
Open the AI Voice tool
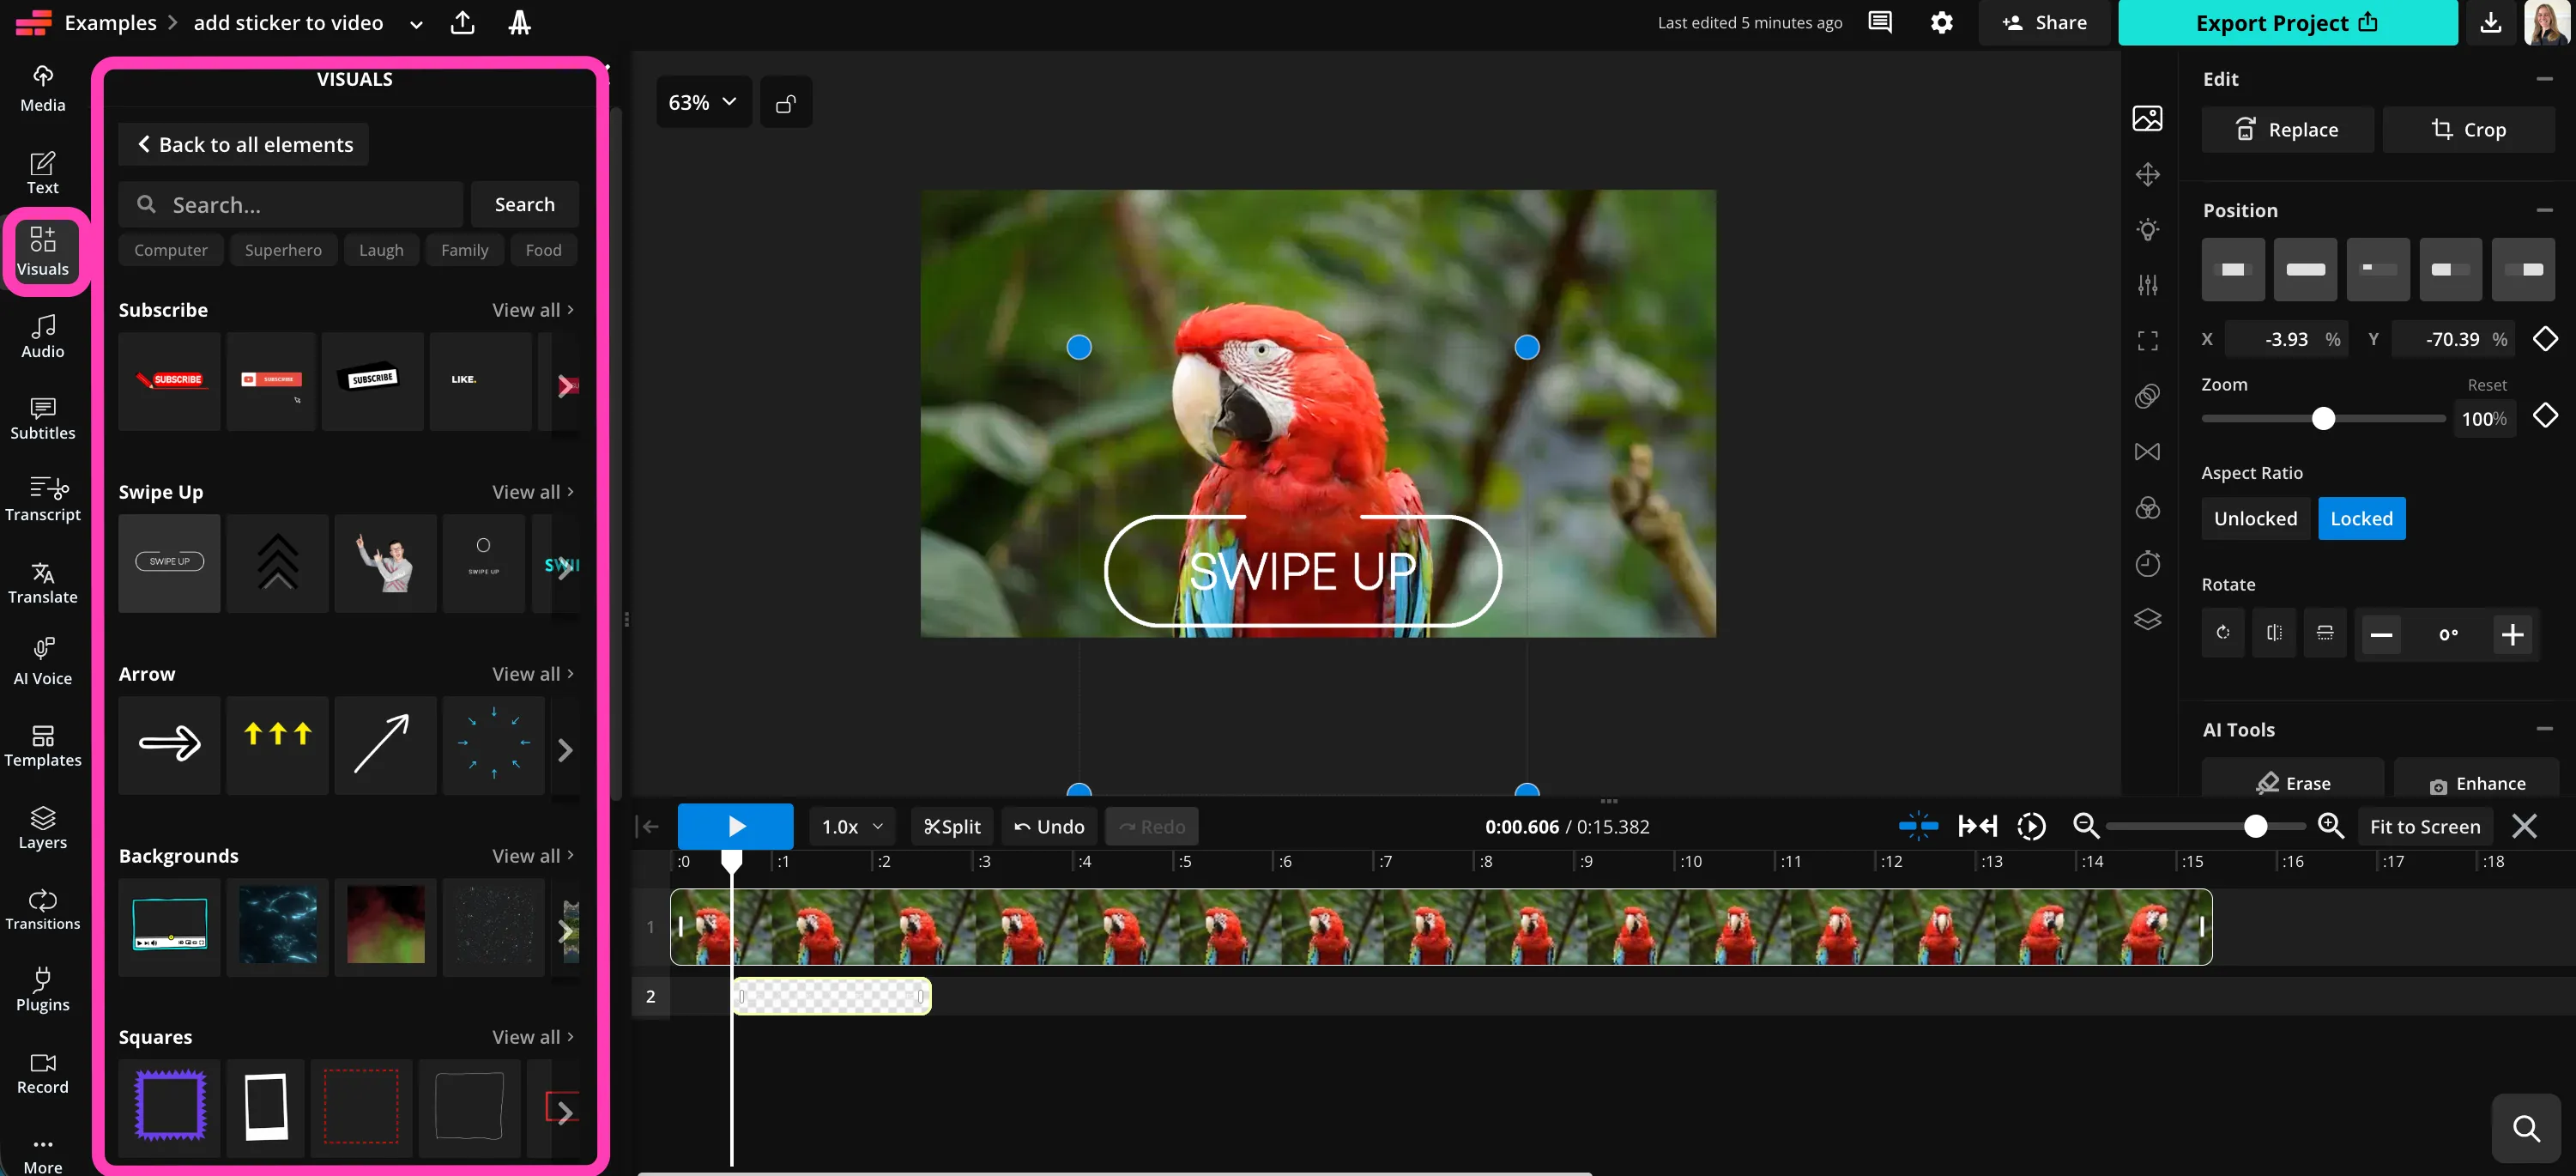pyautogui.click(x=42, y=663)
